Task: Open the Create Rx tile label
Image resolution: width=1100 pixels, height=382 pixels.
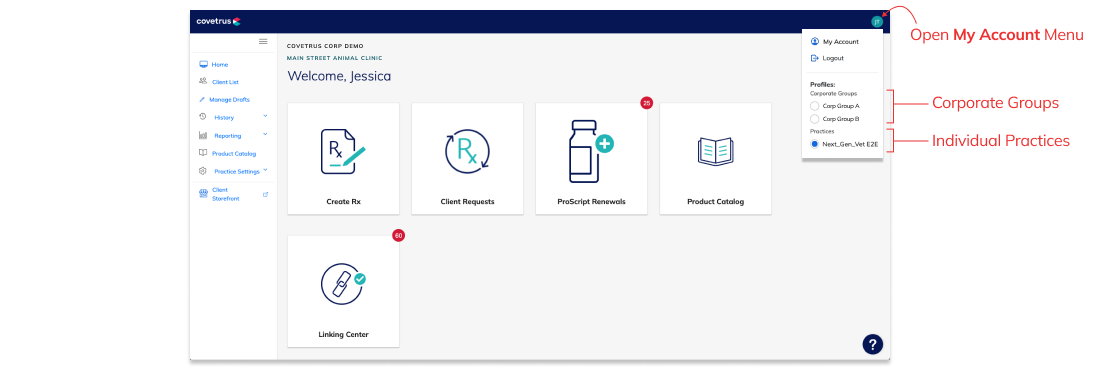Action: pos(343,201)
